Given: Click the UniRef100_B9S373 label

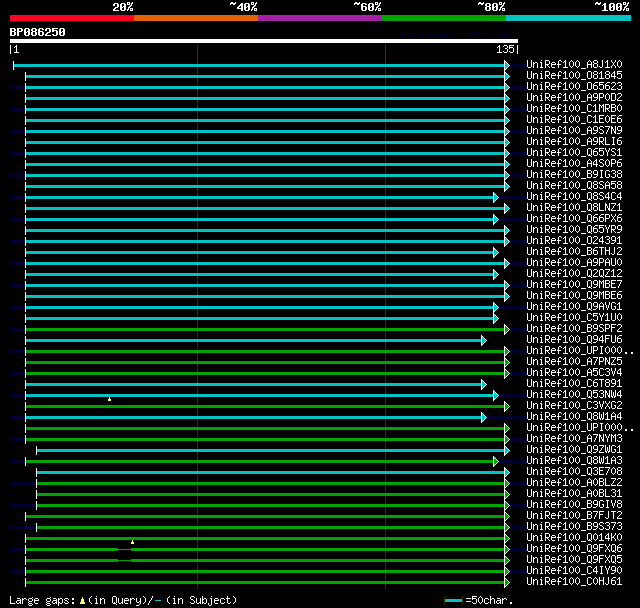Looking at the screenshot, I should point(574,527).
